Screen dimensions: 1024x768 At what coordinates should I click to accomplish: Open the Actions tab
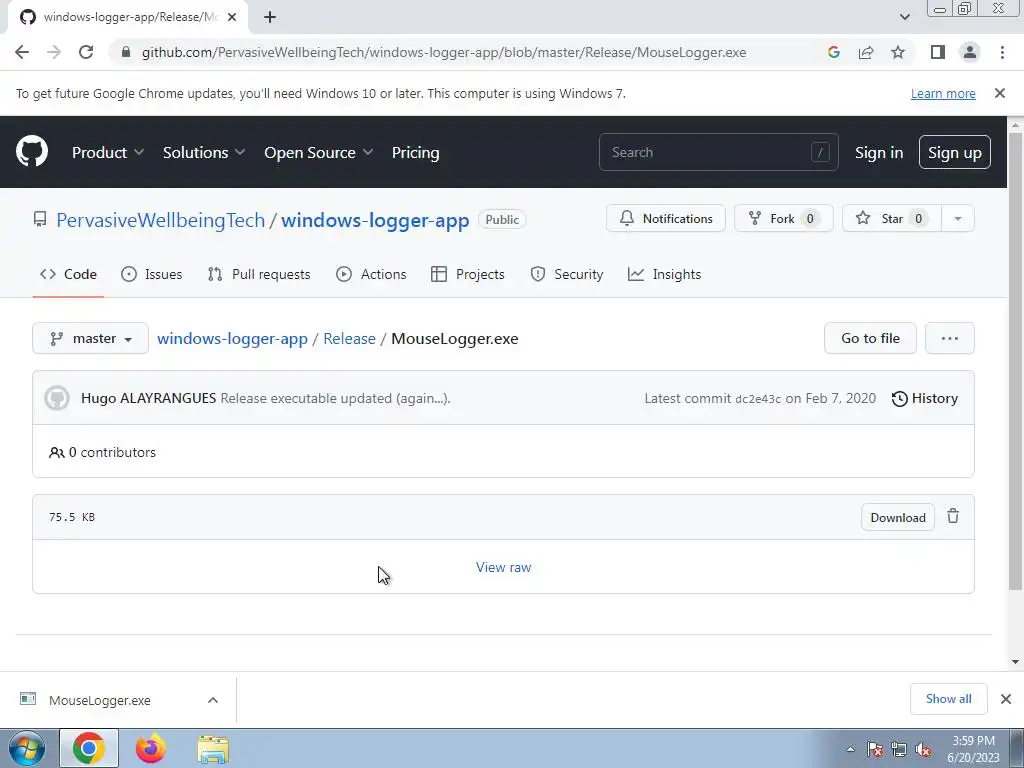pyautogui.click(x=371, y=274)
